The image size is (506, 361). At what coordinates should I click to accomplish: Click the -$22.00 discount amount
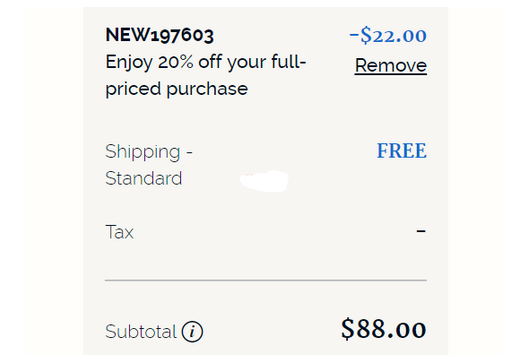coord(388,35)
